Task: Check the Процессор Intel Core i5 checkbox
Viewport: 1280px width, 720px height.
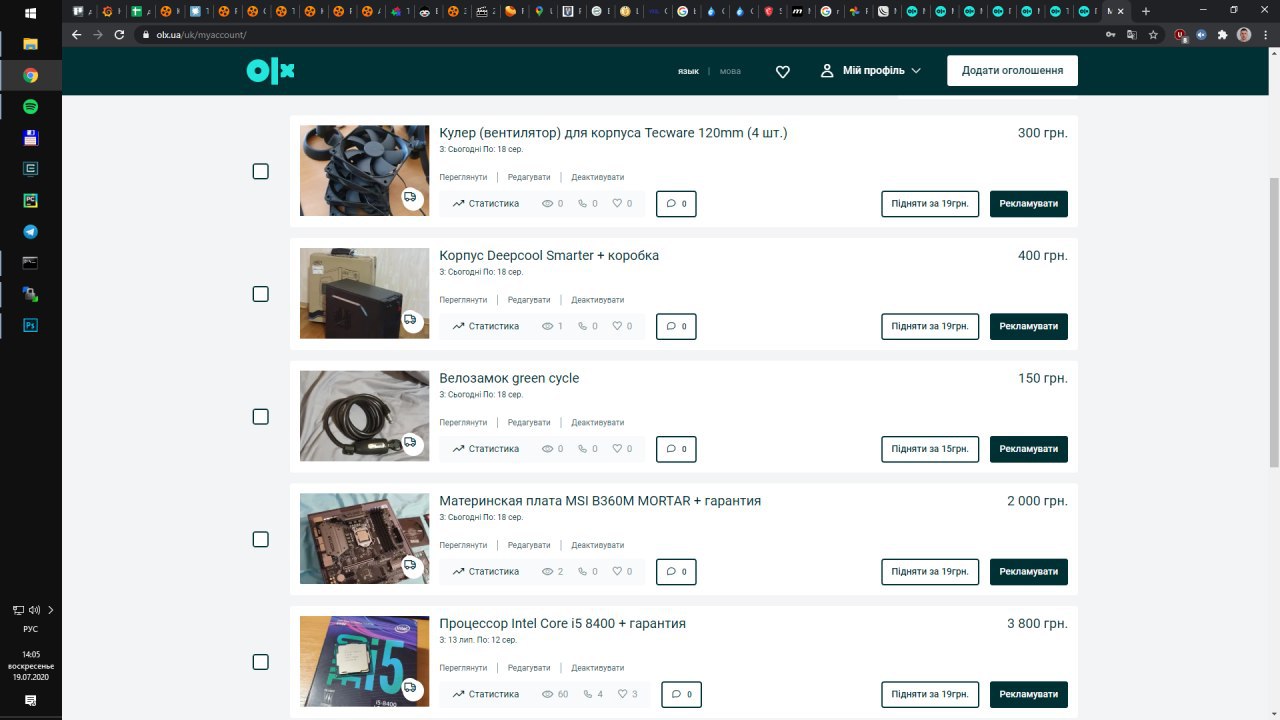Action: (261, 662)
